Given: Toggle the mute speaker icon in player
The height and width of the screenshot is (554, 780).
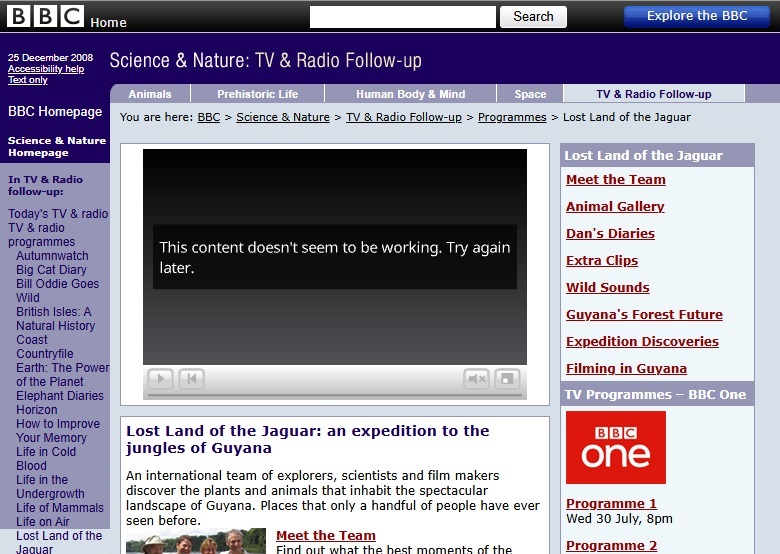Looking at the screenshot, I should tap(476, 379).
